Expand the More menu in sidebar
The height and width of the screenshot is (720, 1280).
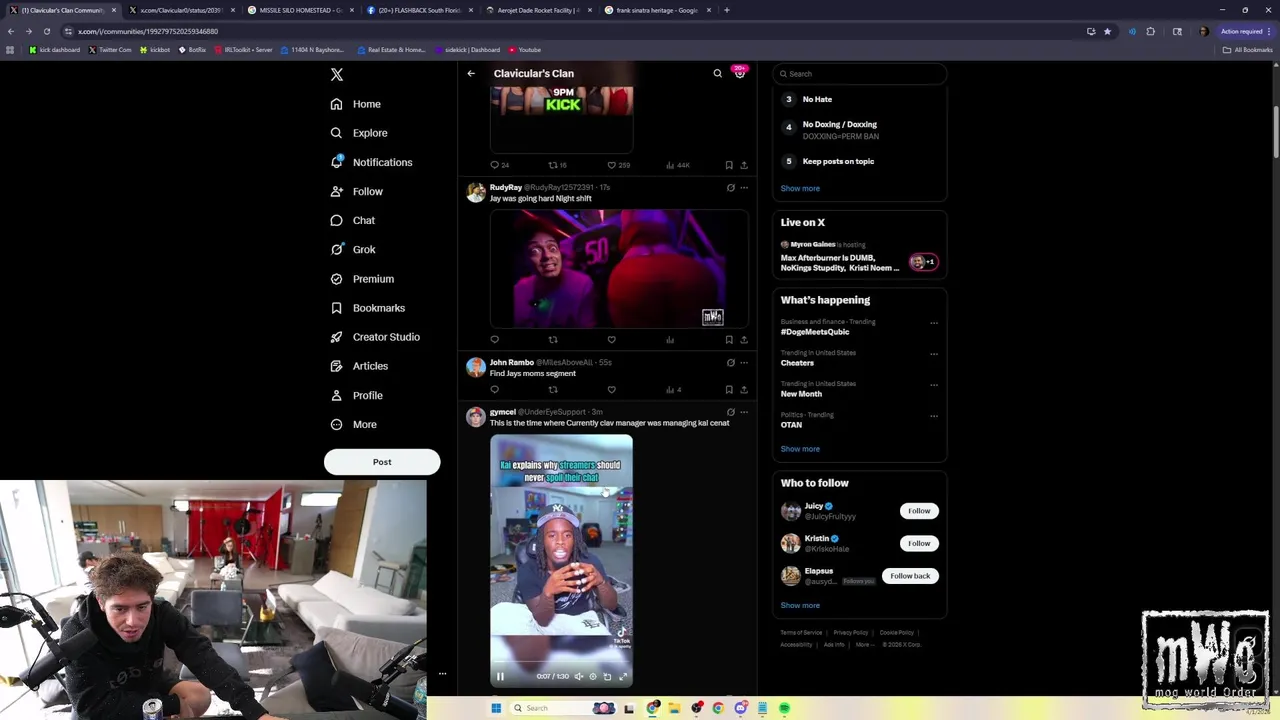click(353, 424)
